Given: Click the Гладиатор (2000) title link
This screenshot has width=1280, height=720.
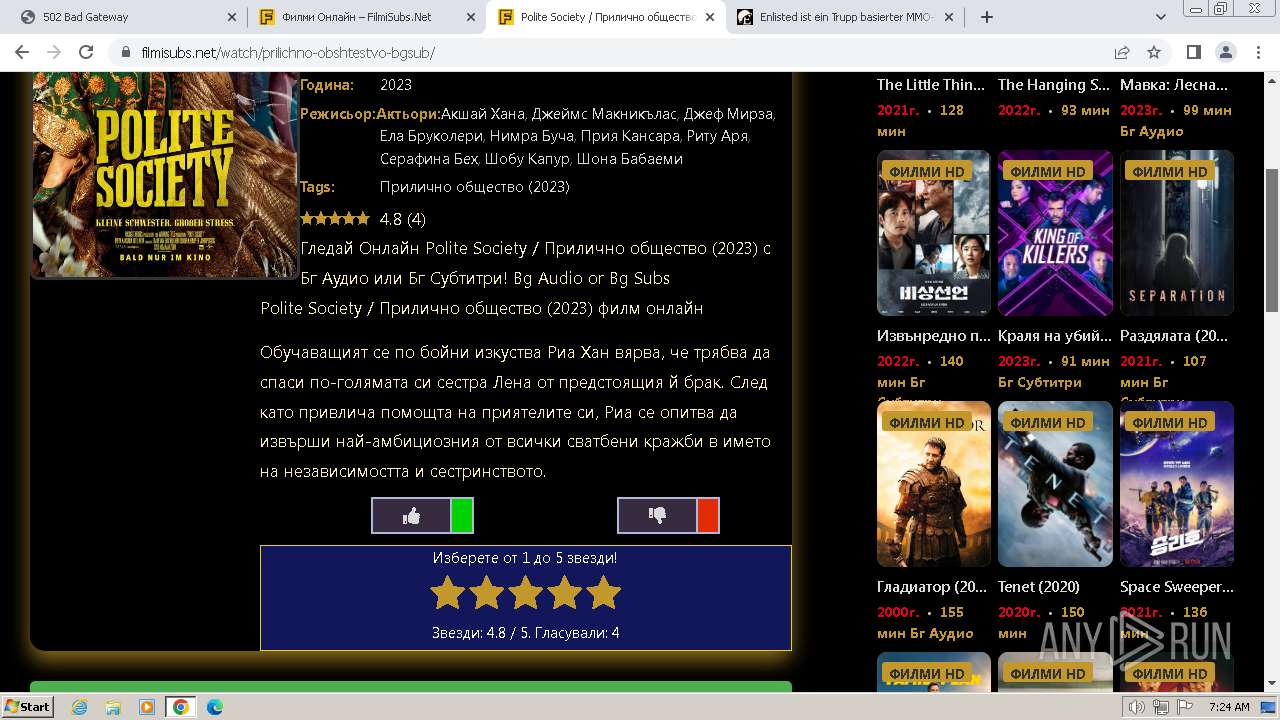Looking at the screenshot, I should (932, 587).
